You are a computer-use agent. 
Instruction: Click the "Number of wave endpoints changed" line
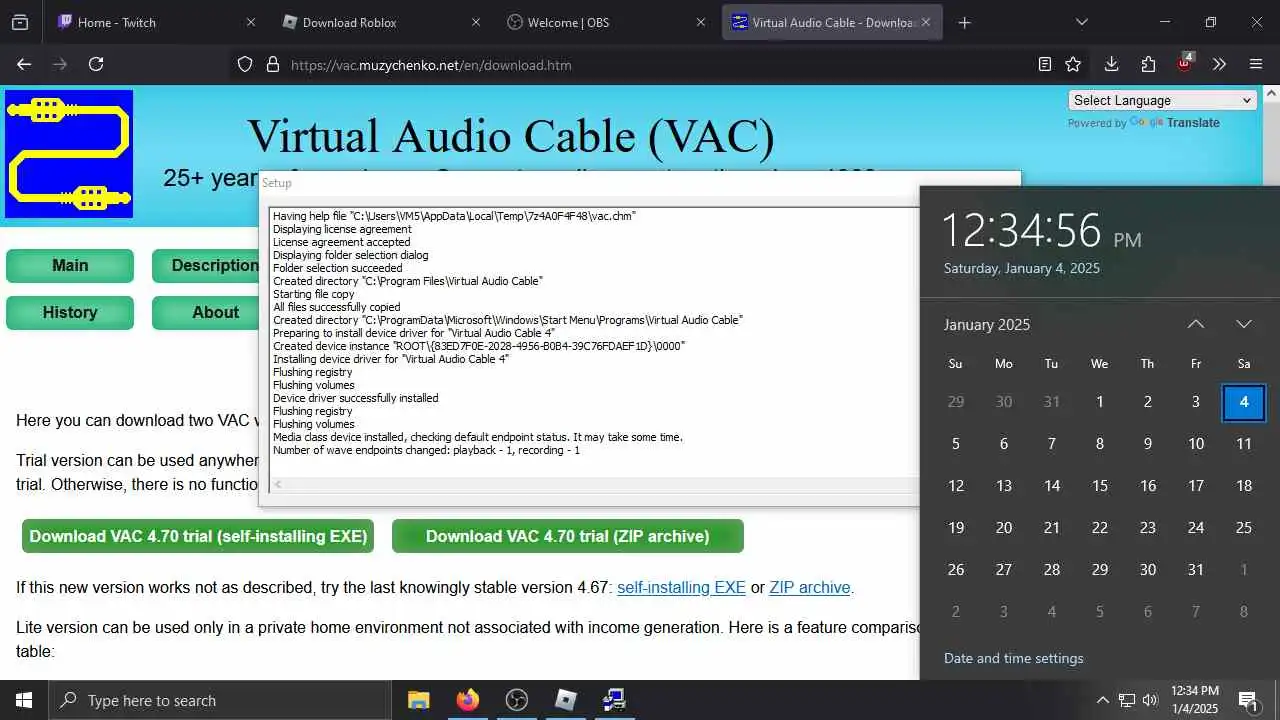(426, 450)
